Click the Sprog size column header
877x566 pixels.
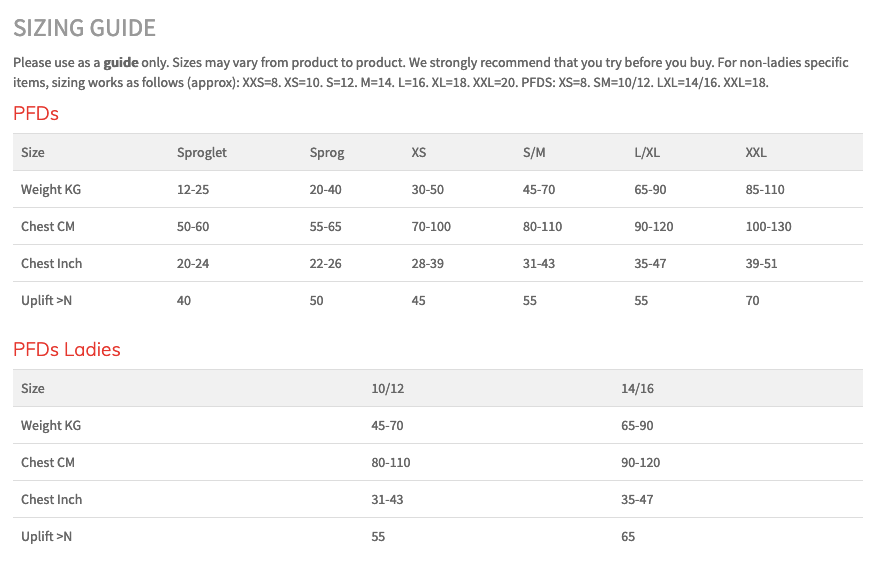click(327, 152)
